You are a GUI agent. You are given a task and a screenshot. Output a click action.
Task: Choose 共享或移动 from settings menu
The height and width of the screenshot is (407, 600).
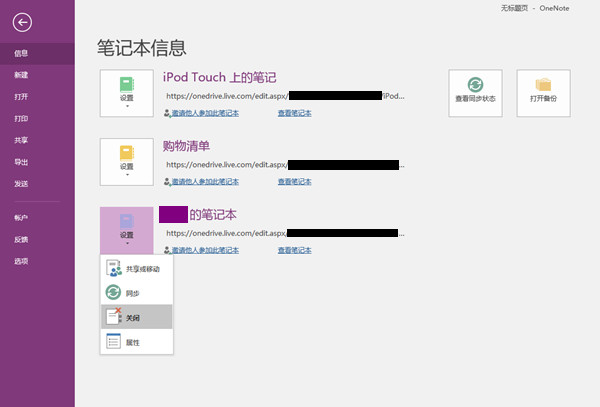(x=137, y=269)
